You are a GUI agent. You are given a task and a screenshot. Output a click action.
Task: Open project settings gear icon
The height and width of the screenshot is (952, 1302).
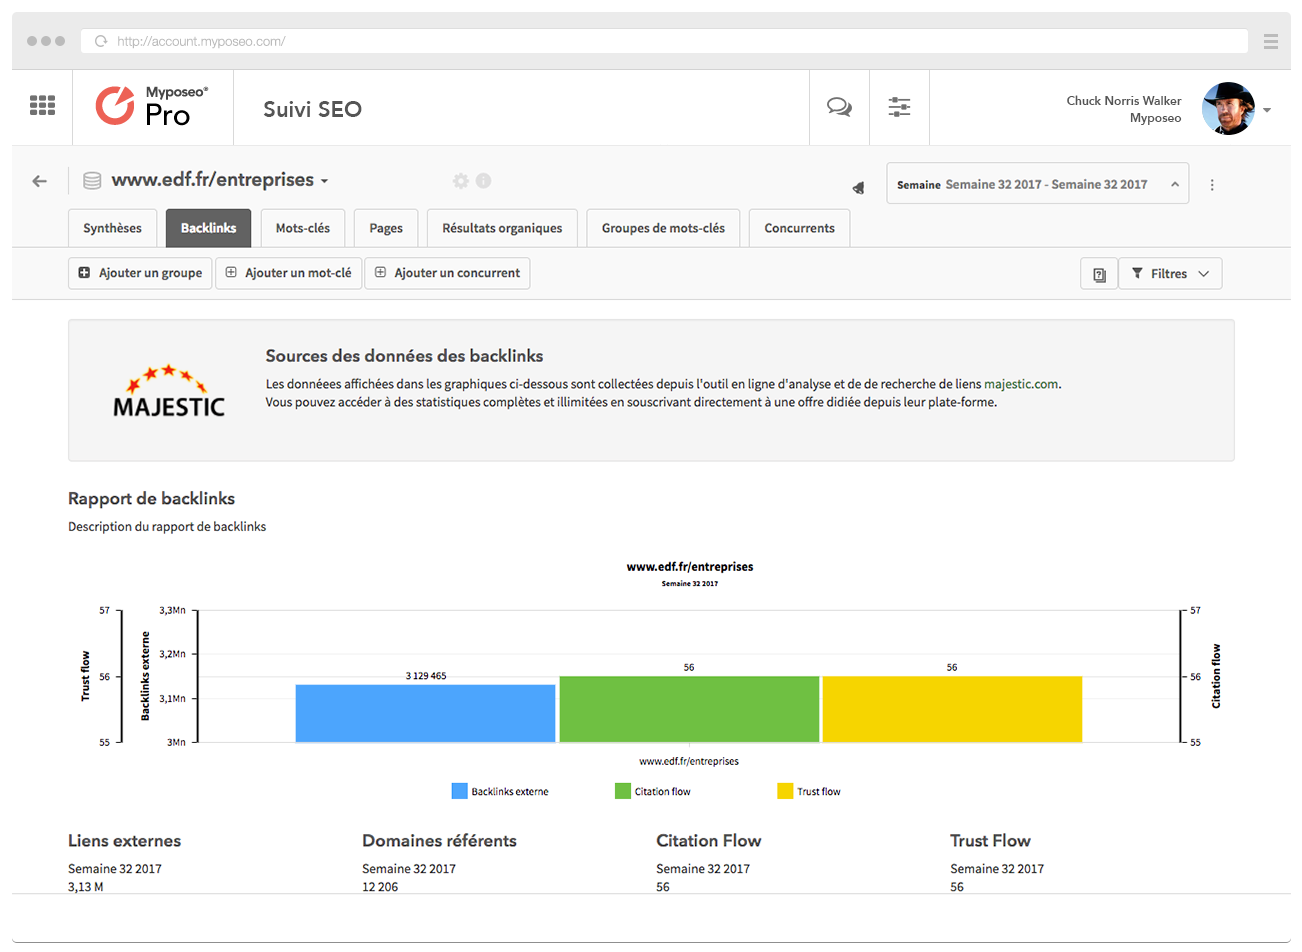460,181
